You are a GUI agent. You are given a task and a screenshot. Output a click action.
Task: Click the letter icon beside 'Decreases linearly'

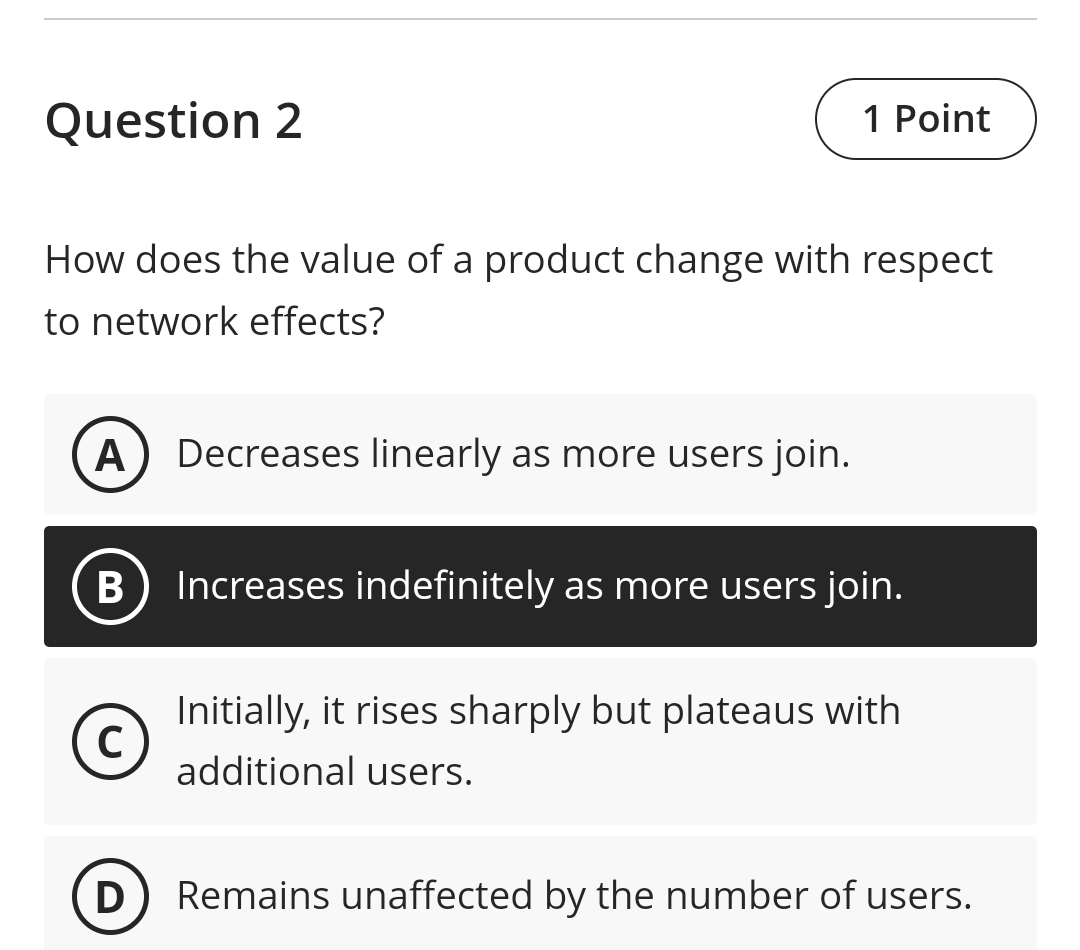(110, 453)
